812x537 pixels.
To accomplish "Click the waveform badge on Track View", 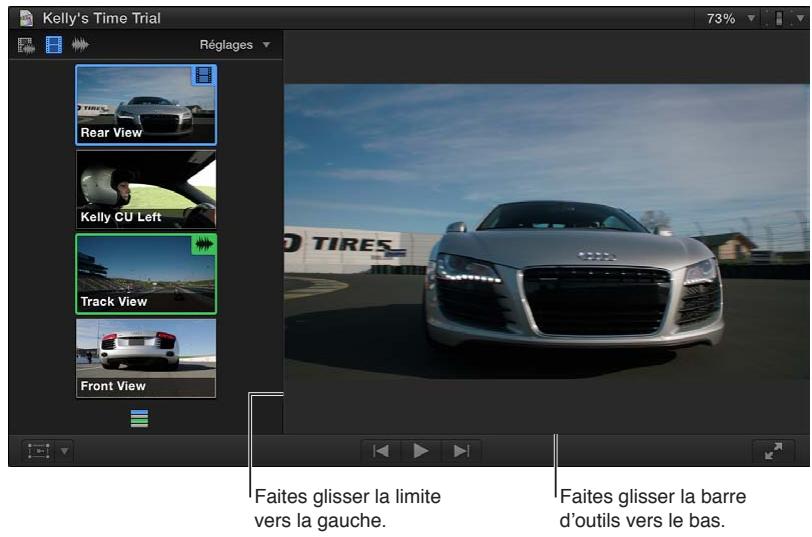I will point(204,244).
